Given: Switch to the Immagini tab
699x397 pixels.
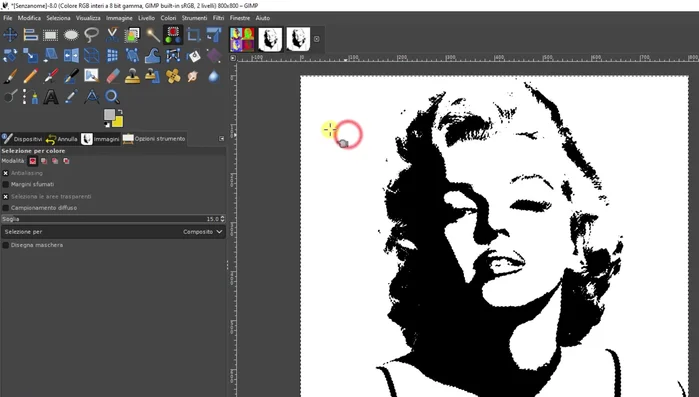Looking at the screenshot, I should pos(100,139).
